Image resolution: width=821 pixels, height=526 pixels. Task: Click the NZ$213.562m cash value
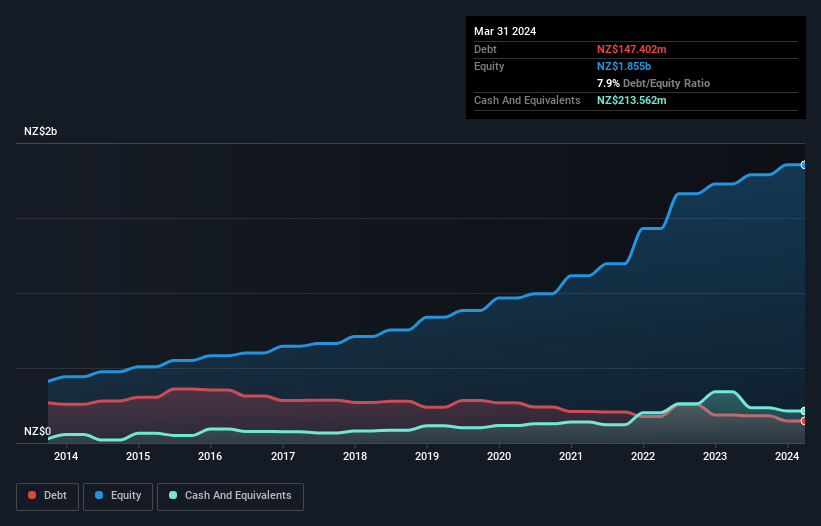coord(631,100)
